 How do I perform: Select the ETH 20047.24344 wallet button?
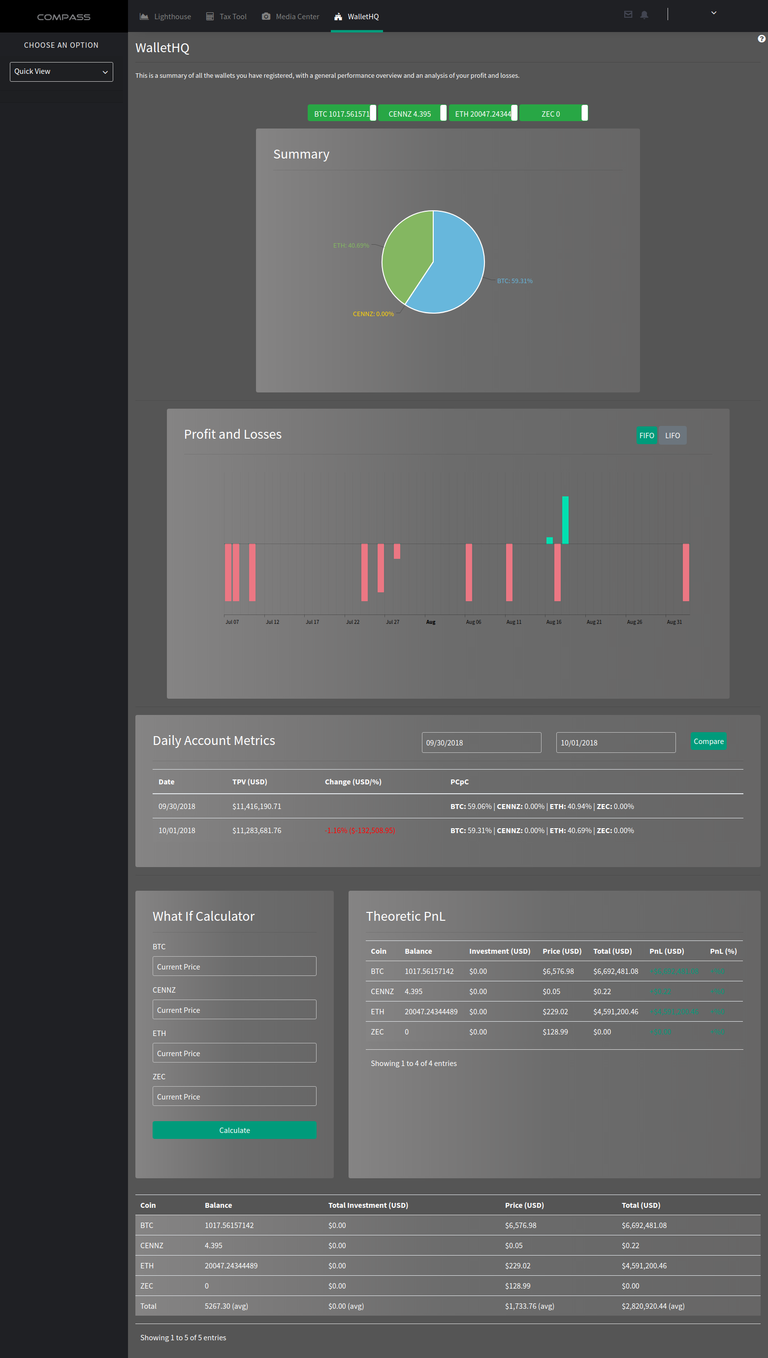[481, 113]
